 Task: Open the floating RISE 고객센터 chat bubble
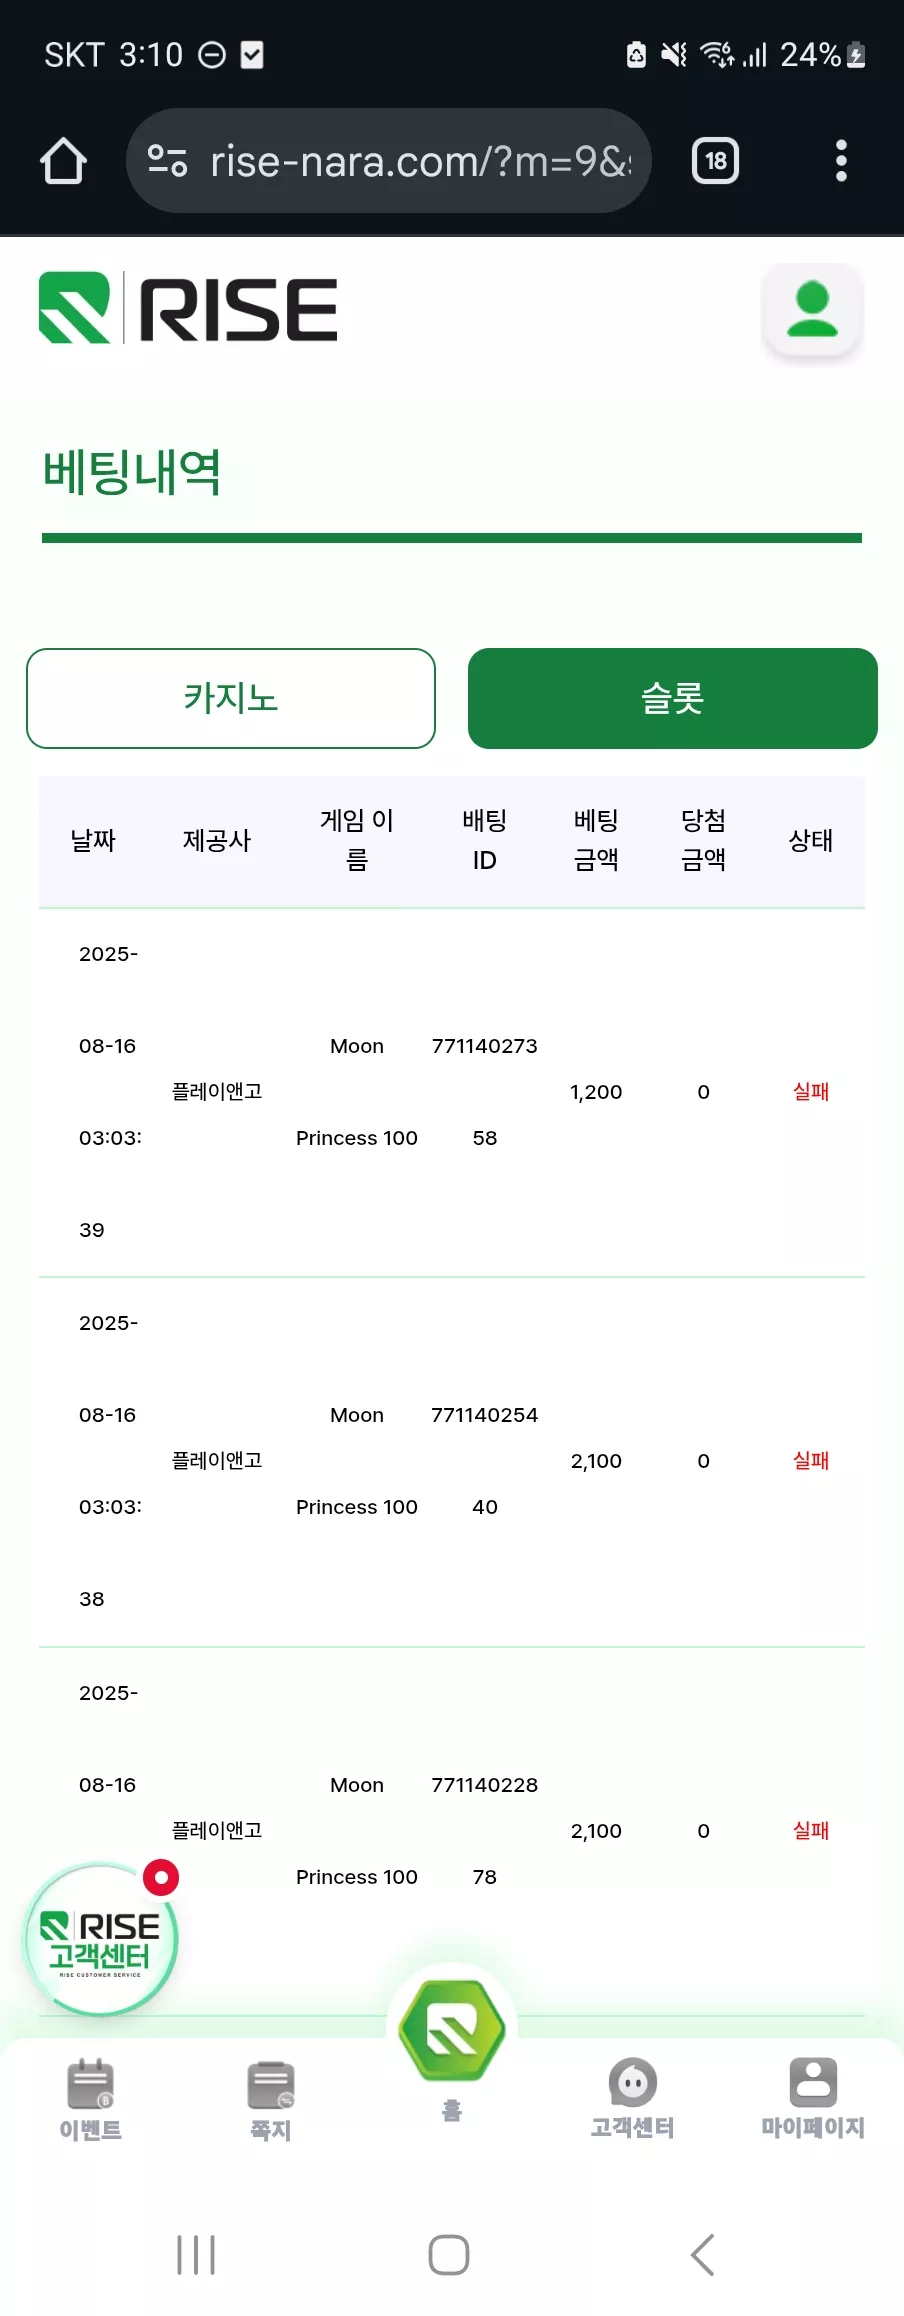tap(101, 1939)
